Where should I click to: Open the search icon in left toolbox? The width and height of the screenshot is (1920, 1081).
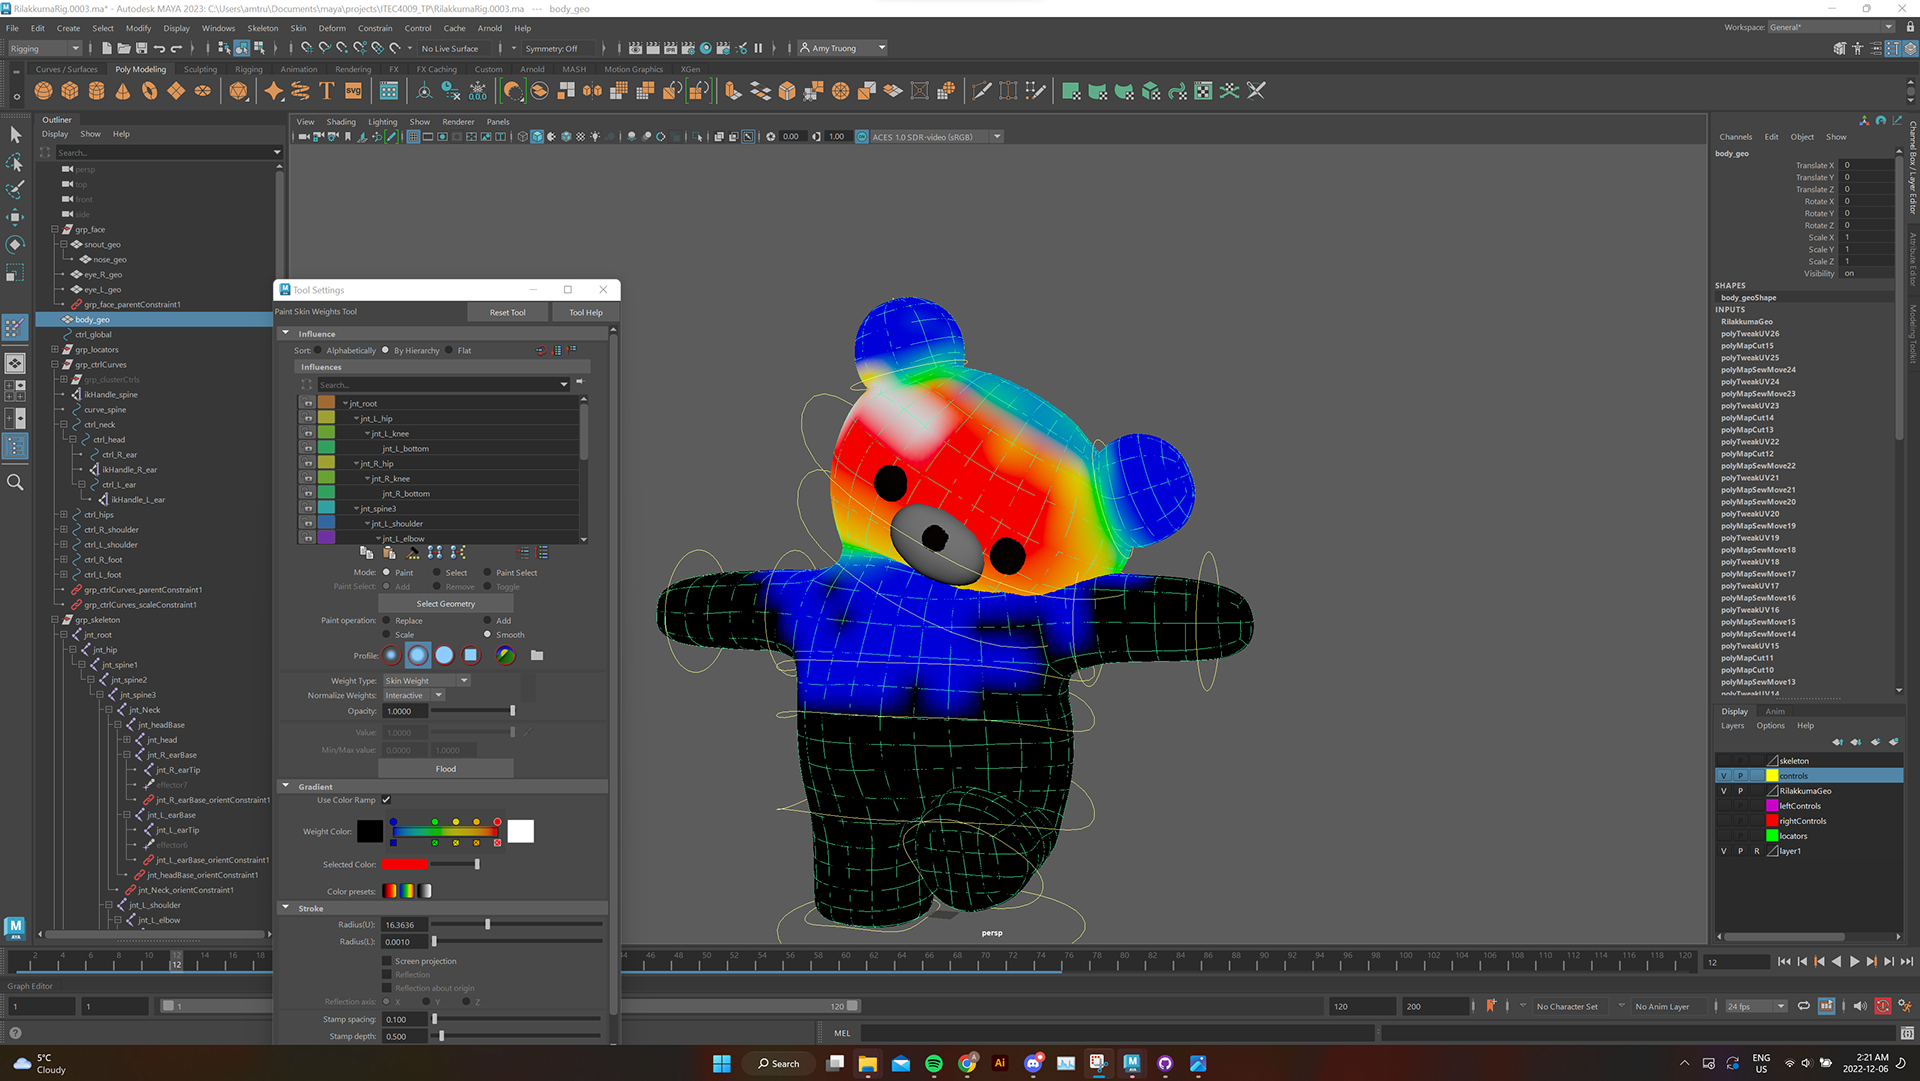(15, 483)
